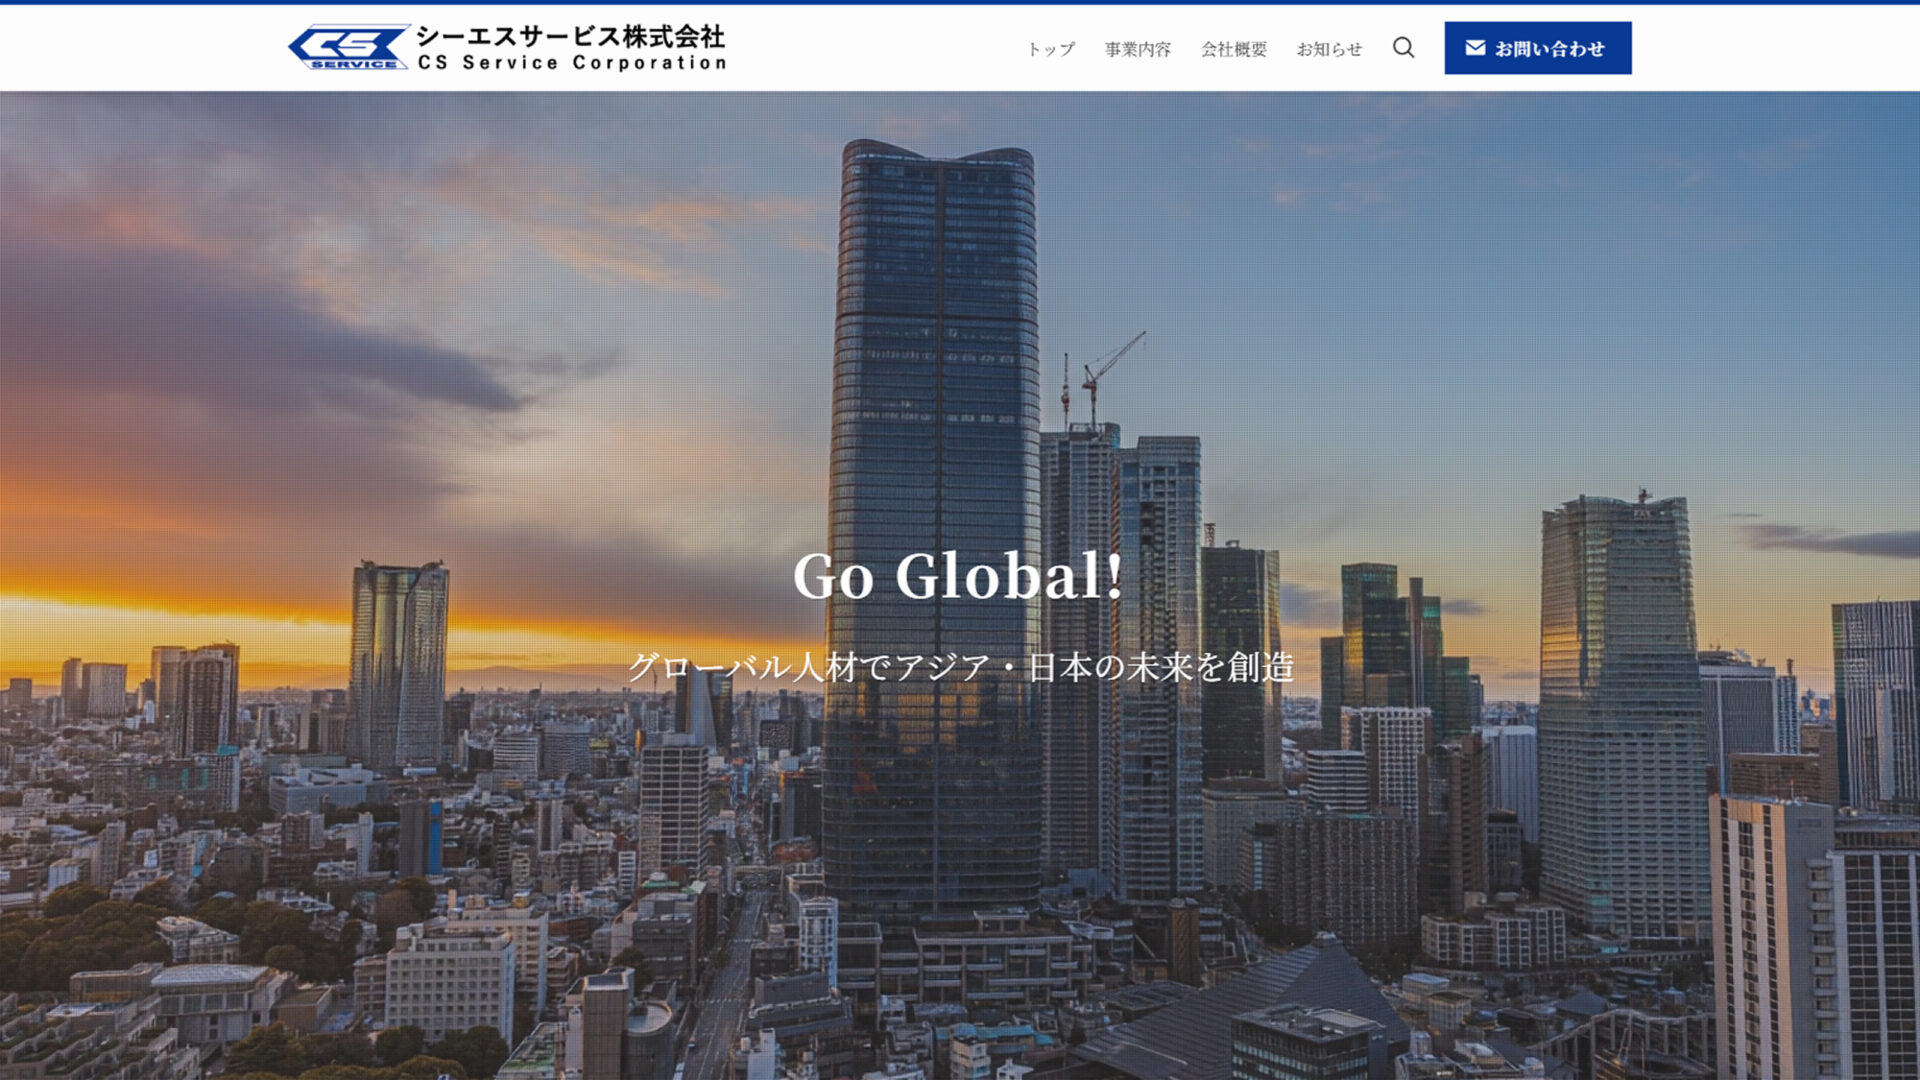Click the グローバル人材でアジア・日本の未来を創造 tagline
The width and height of the screenshot is (1920, 1080).
[960, 667]
